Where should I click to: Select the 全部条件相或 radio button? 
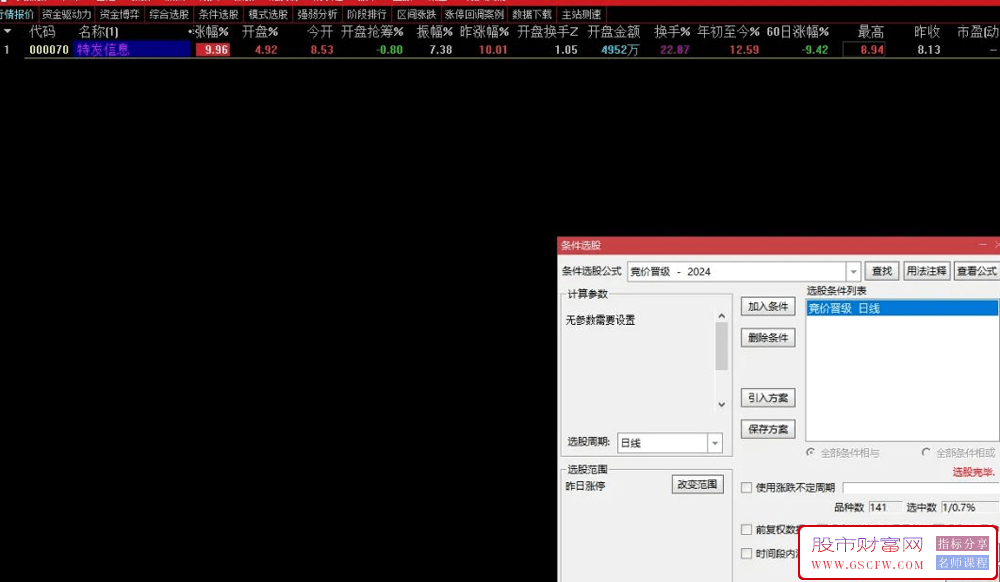tap(925, 452)
